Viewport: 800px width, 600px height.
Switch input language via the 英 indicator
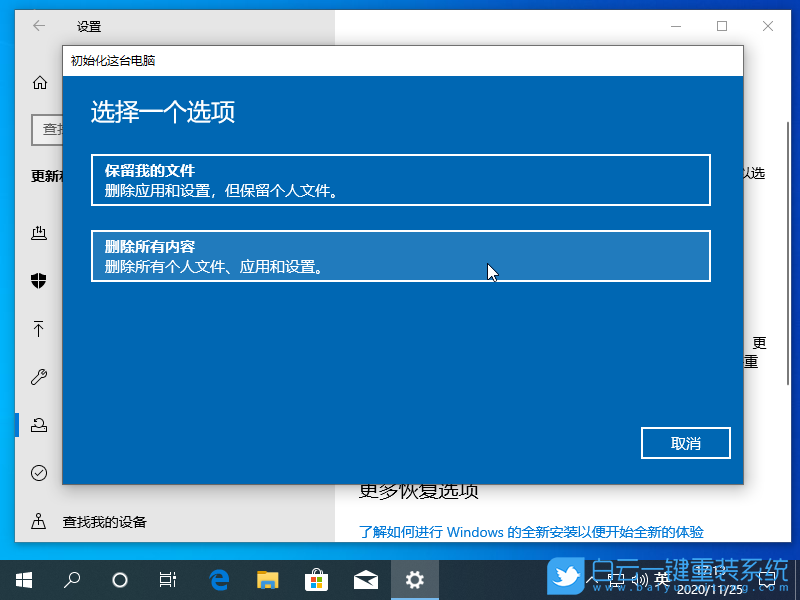[663, 578]
